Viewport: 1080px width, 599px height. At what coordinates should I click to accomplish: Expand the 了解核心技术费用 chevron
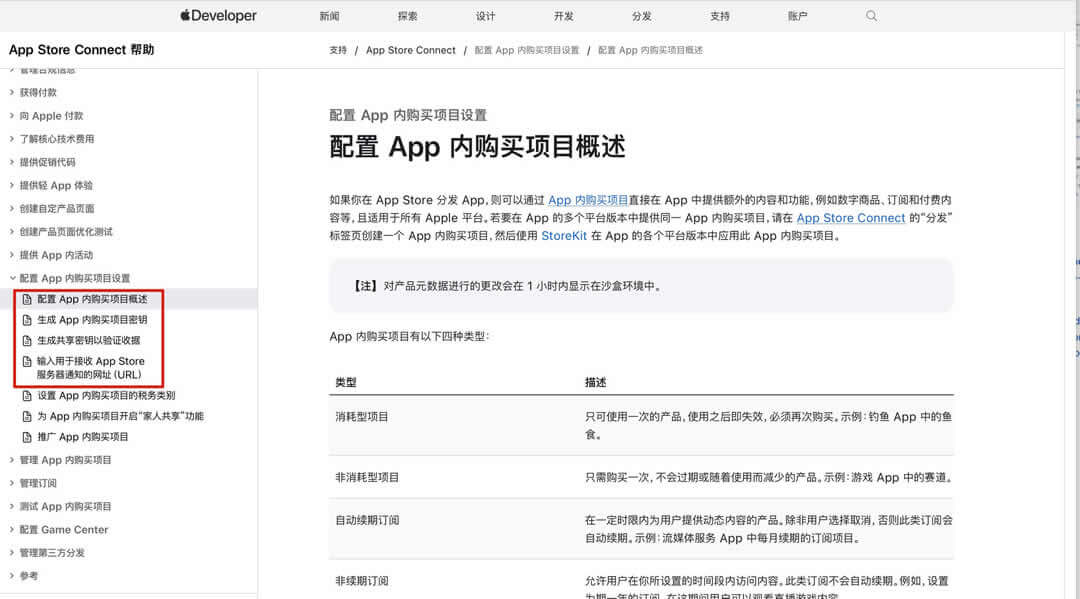(12, 139)
